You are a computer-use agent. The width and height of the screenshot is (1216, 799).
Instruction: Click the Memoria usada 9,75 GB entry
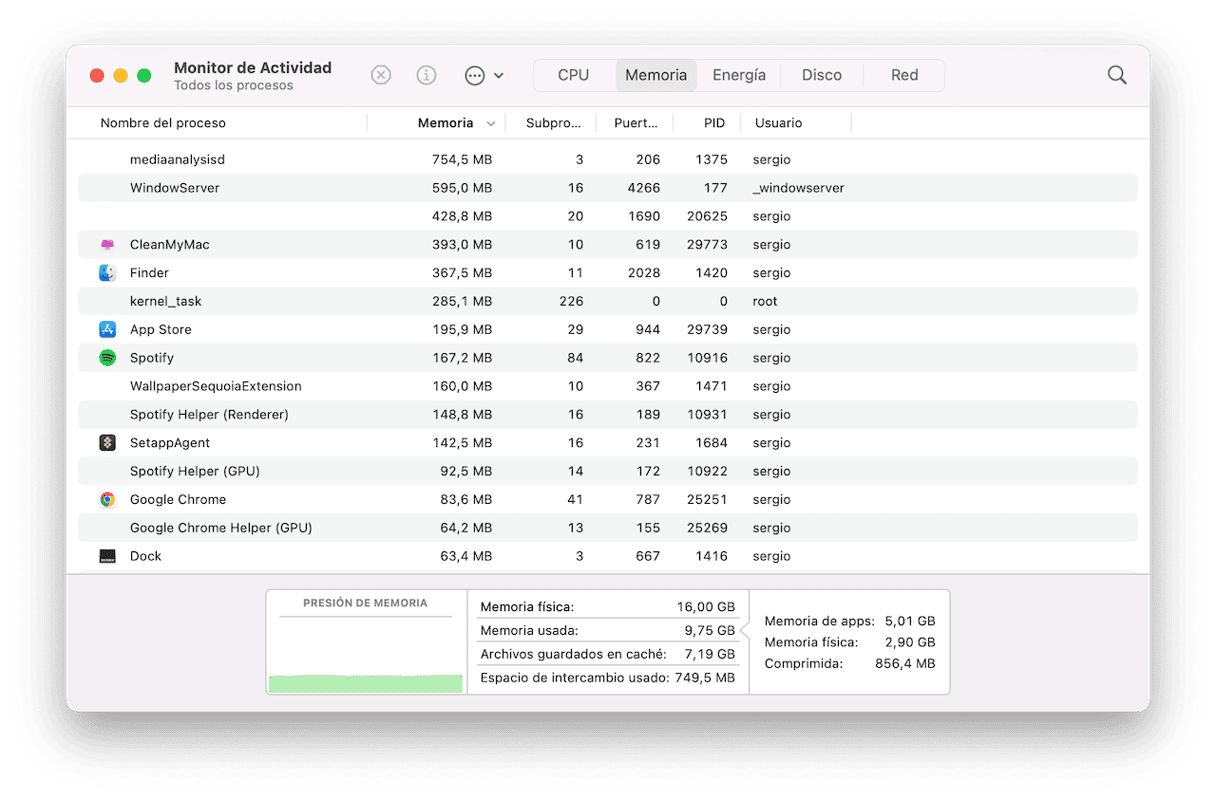[608, 631]
